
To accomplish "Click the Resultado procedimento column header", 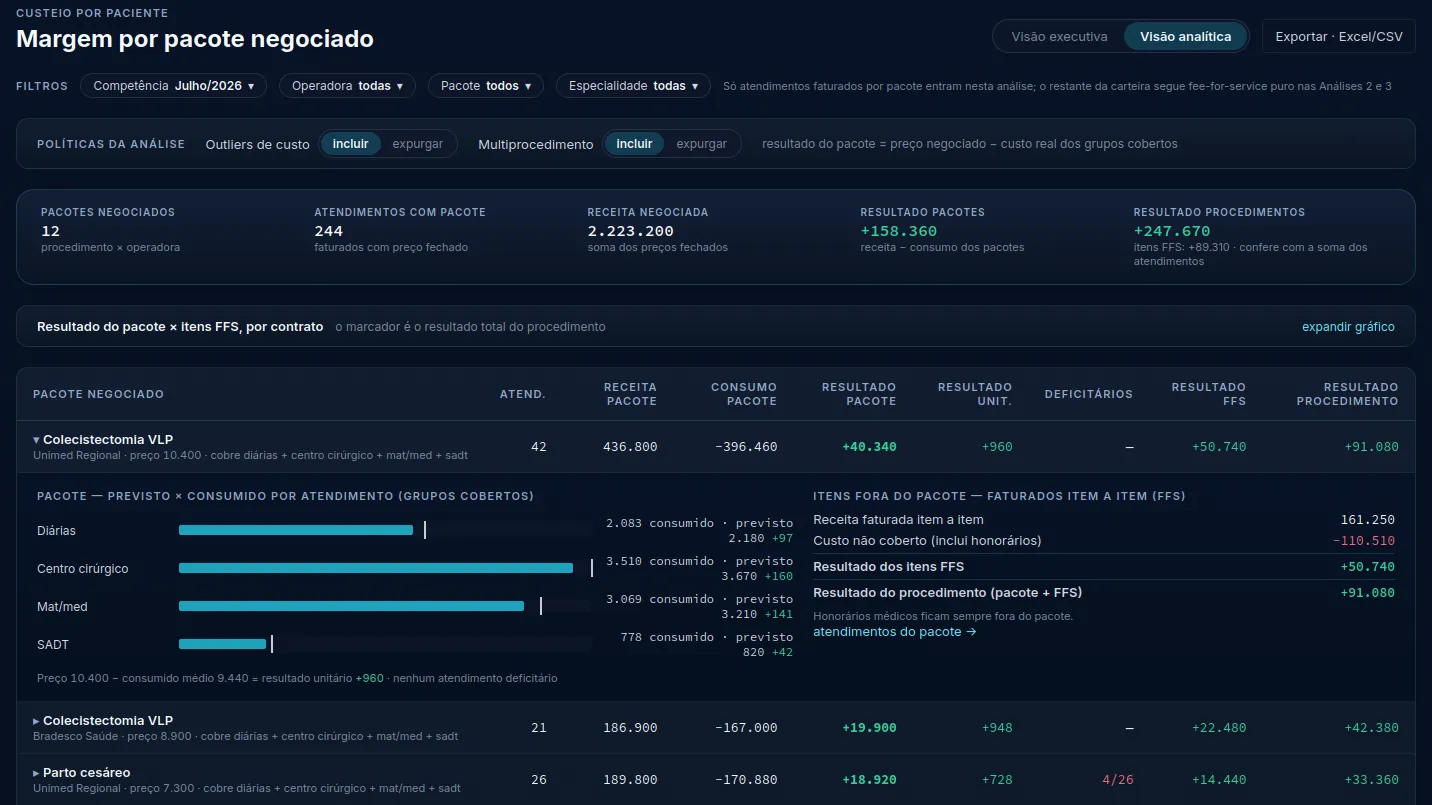I will tap(1347, 394).
